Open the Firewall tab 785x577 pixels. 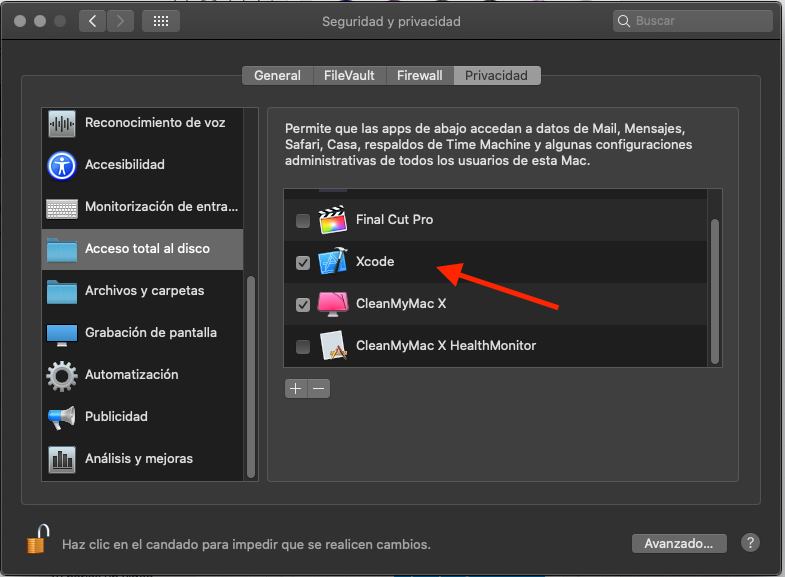point(420,76)
